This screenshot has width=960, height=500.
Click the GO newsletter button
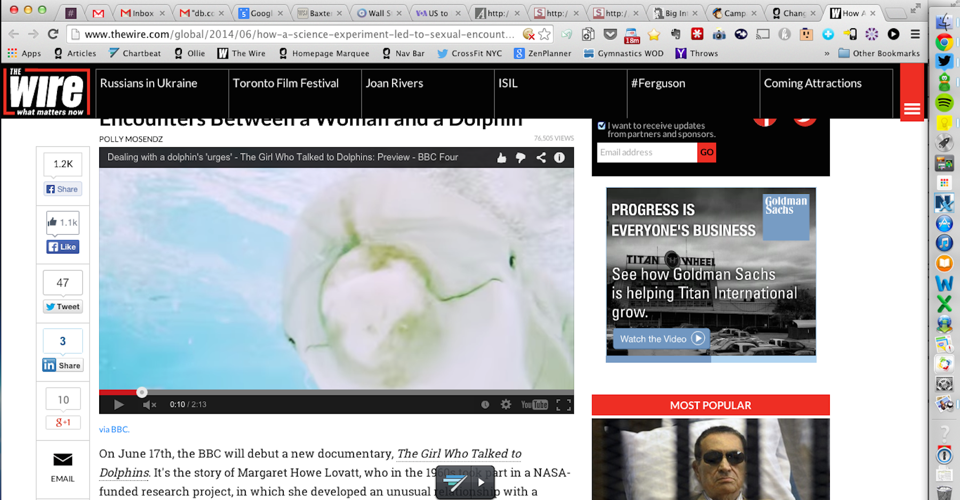[707, 152]
